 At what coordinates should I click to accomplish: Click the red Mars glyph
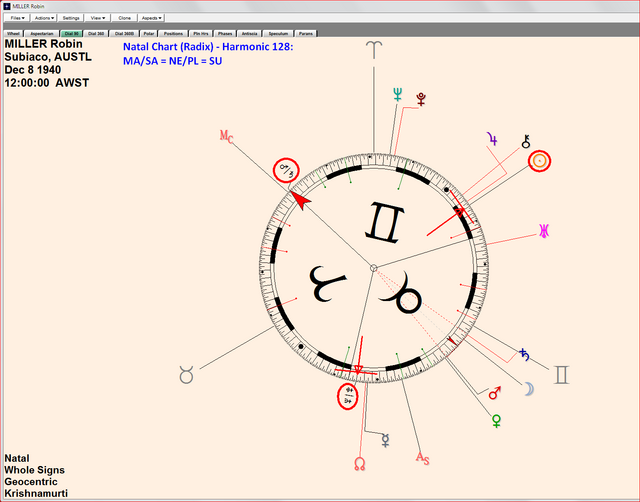[x=495, y=393]
